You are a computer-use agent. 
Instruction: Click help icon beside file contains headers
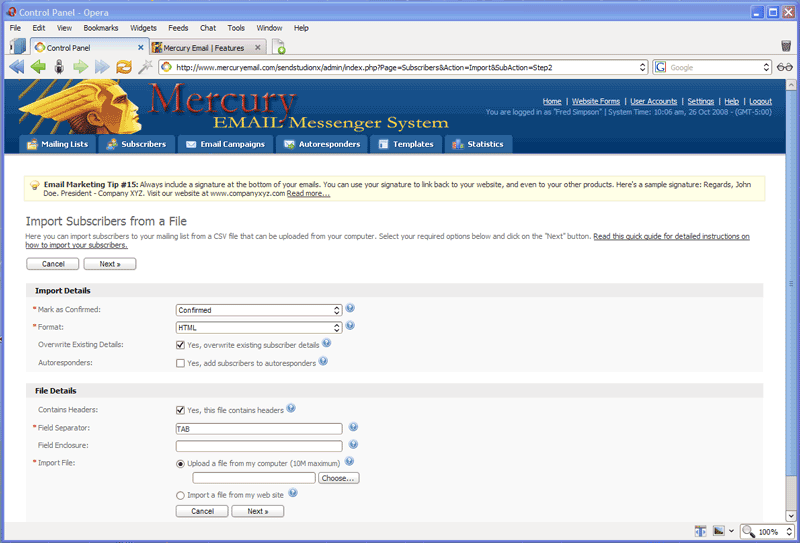(x=291, y=408)
